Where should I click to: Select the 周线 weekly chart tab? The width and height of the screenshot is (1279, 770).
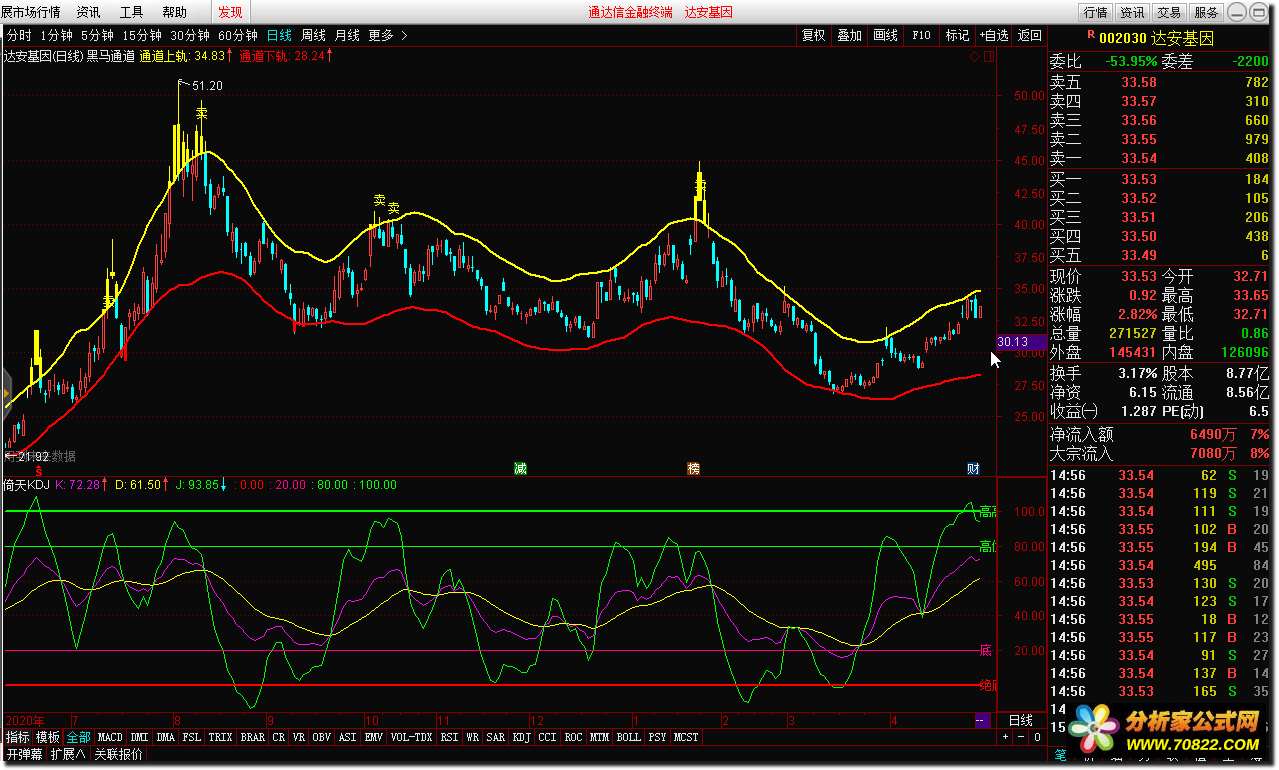(314, 35)
